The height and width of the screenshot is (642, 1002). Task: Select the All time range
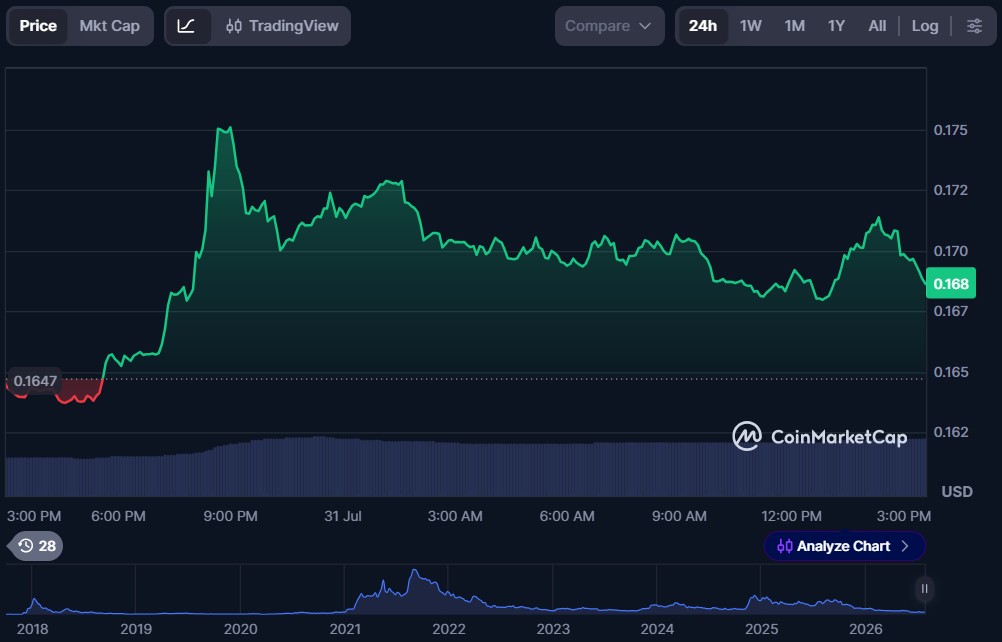877,26
